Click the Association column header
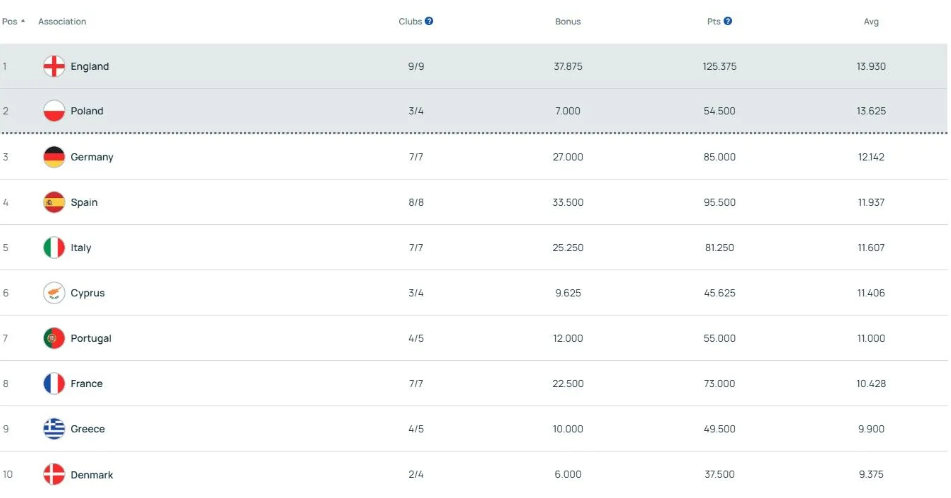 point(62,21)
